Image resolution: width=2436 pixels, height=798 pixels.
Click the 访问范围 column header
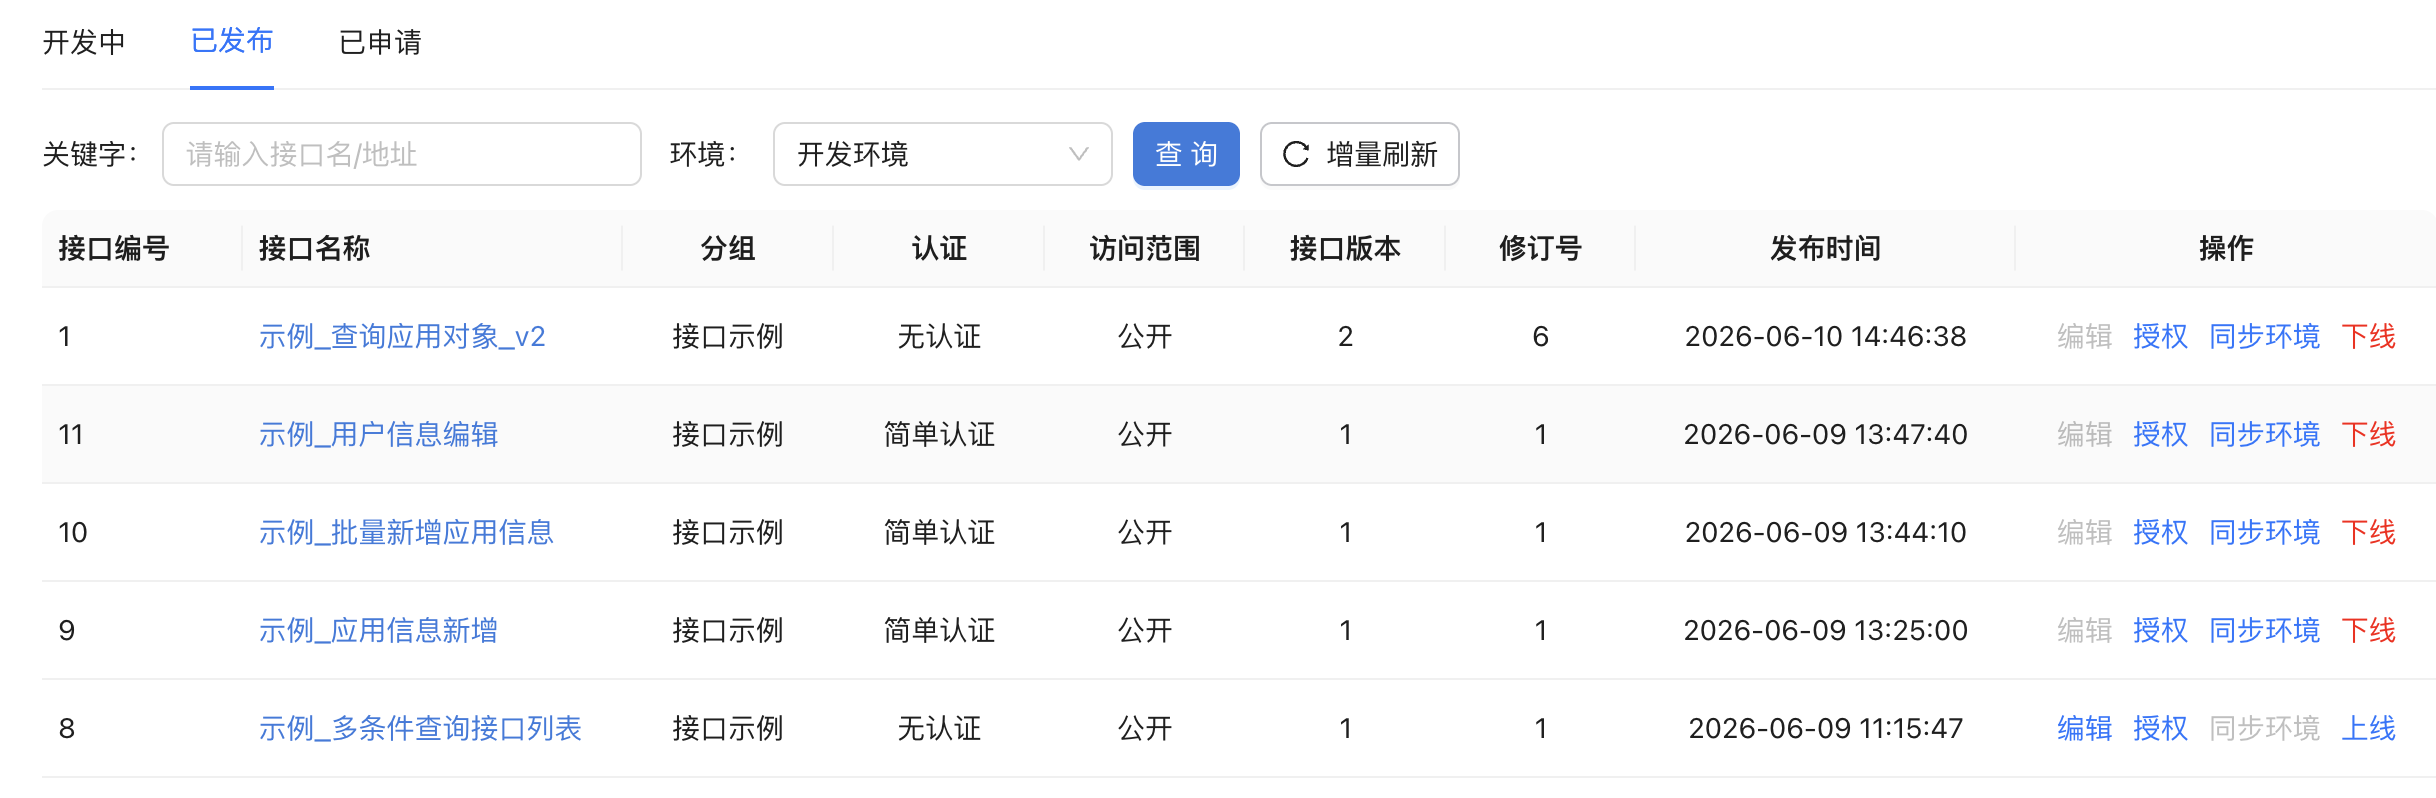click(1144, 248)
